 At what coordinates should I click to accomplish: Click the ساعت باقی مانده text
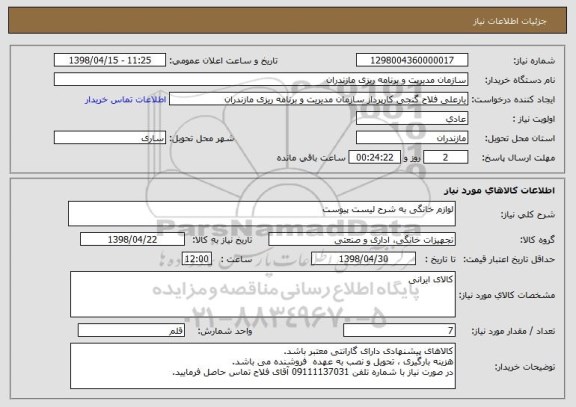coord(311,158)
